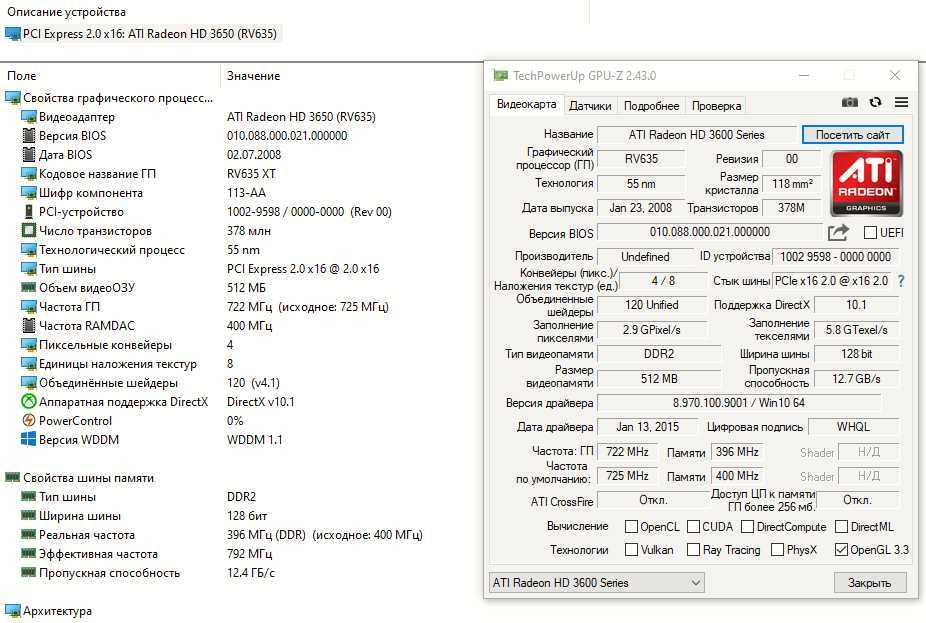Click the Частота RAMDAC row icon
Image resolution: width=926 pixels, height=623 pixels.
pos(28,325)
